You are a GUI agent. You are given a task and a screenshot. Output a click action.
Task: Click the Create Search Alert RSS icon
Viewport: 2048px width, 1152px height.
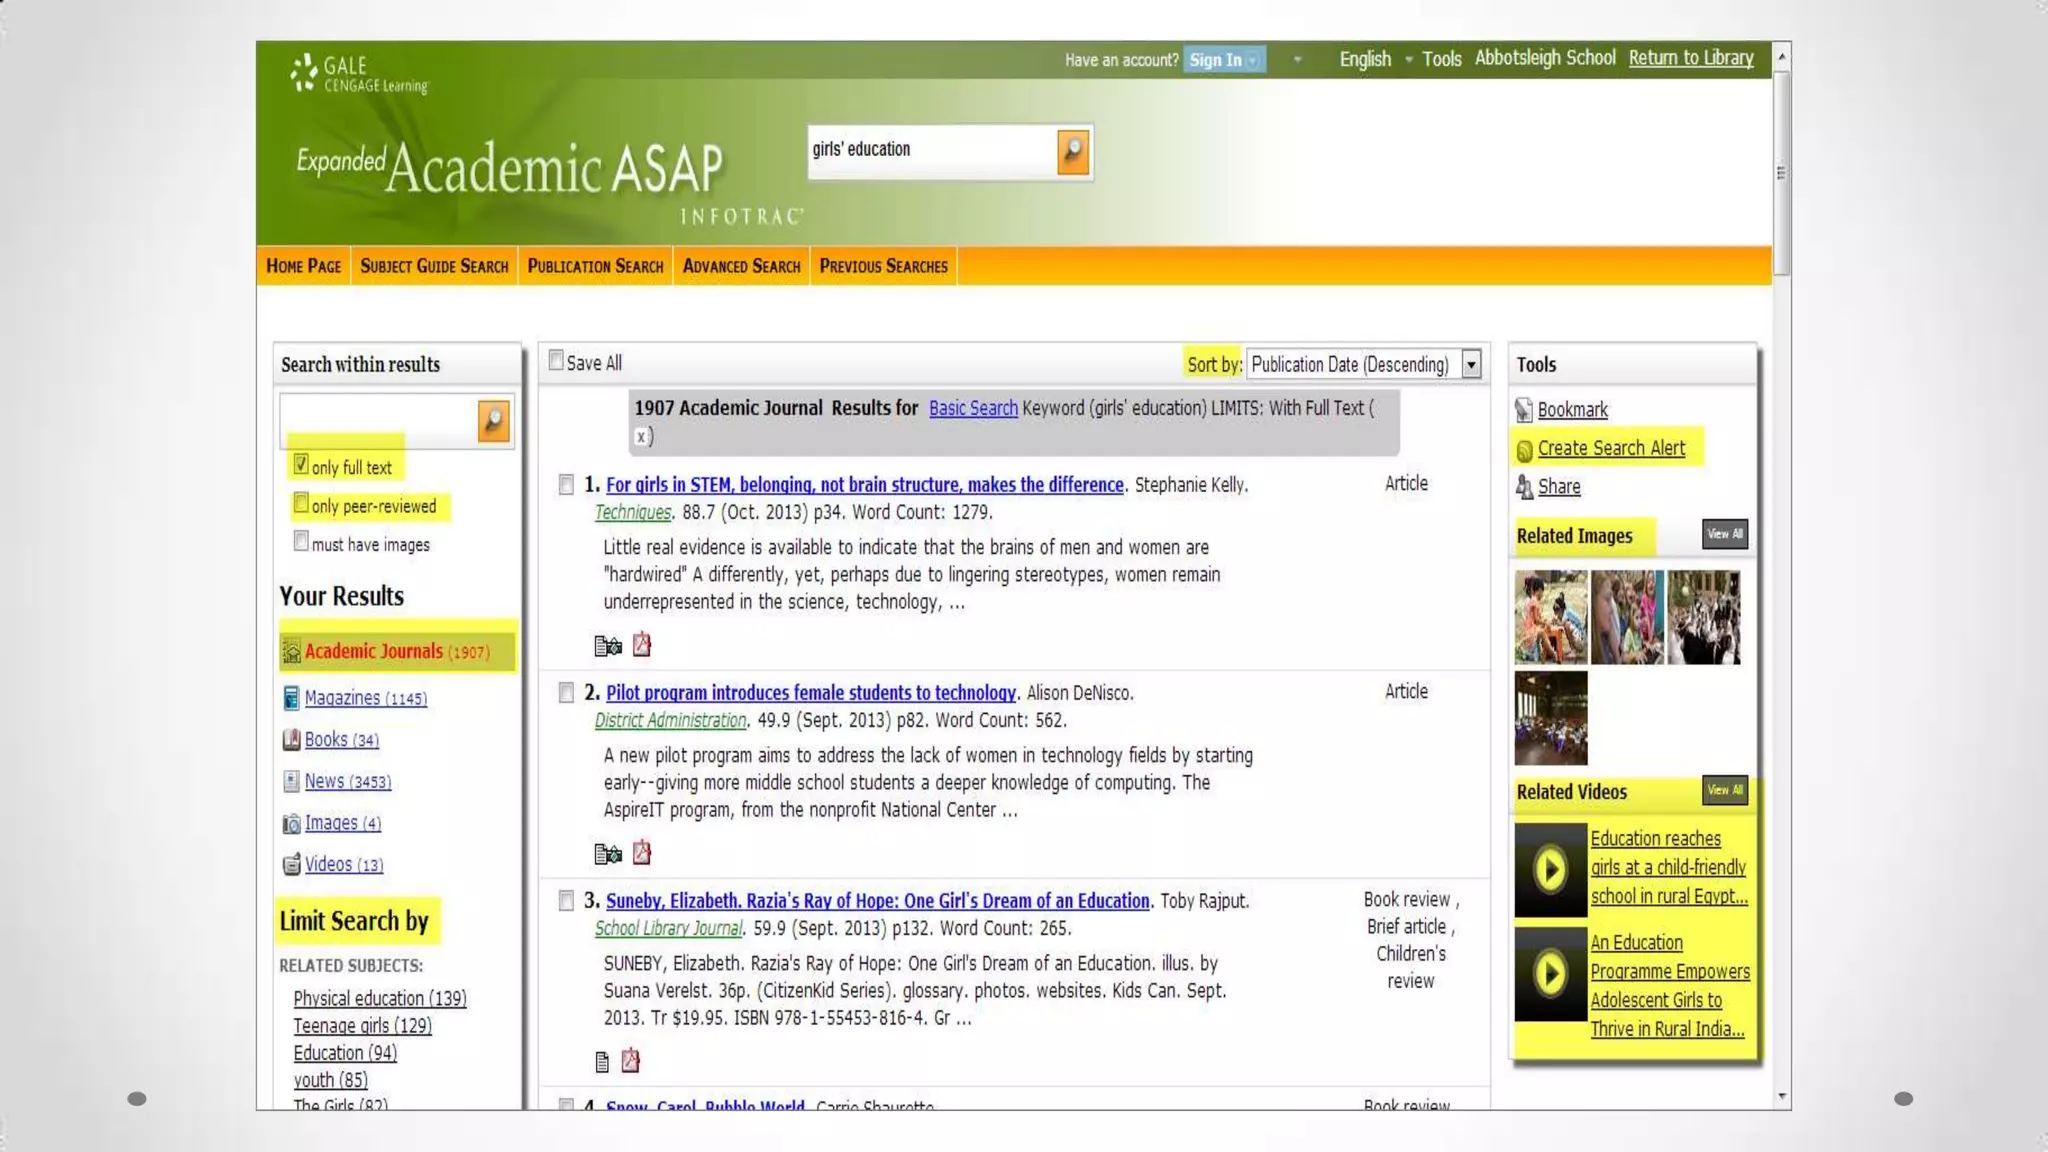(1524, 450)
